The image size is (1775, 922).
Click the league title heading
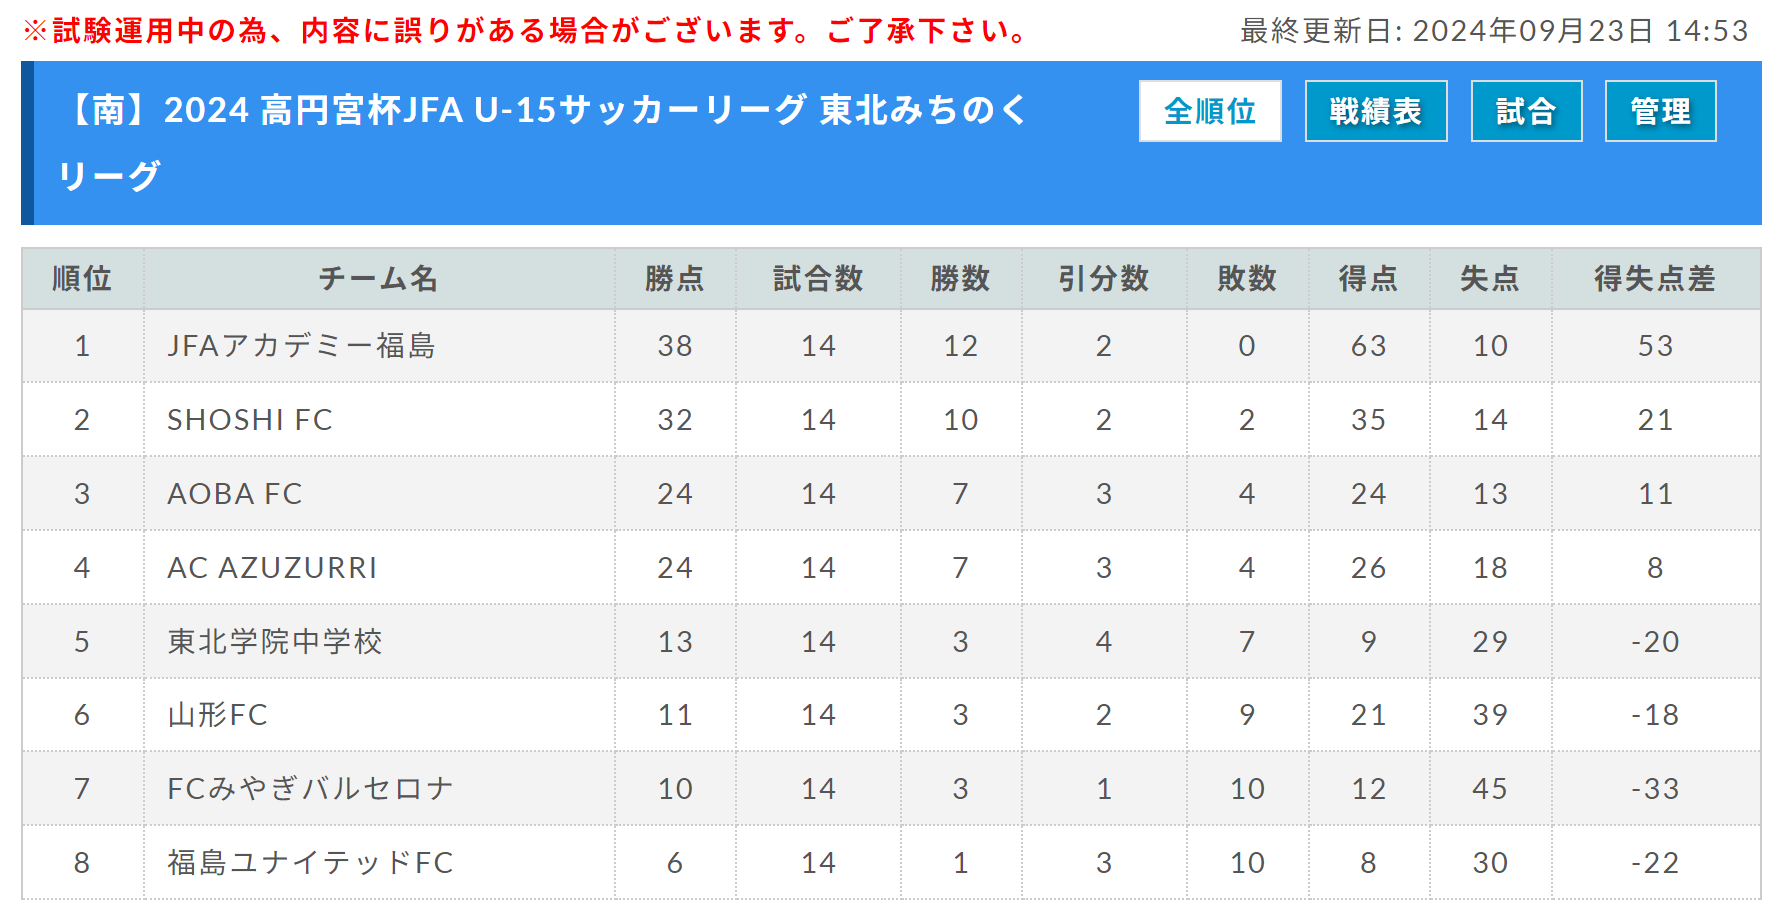545,142
